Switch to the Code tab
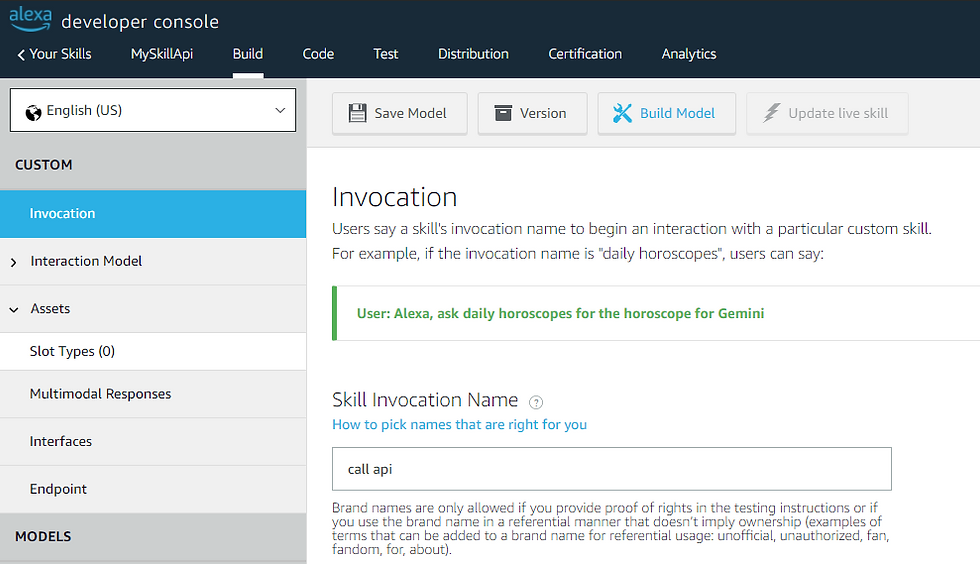The height and width of the screenshot is (564, 980). pyautogui.click(x=318, y=54)
